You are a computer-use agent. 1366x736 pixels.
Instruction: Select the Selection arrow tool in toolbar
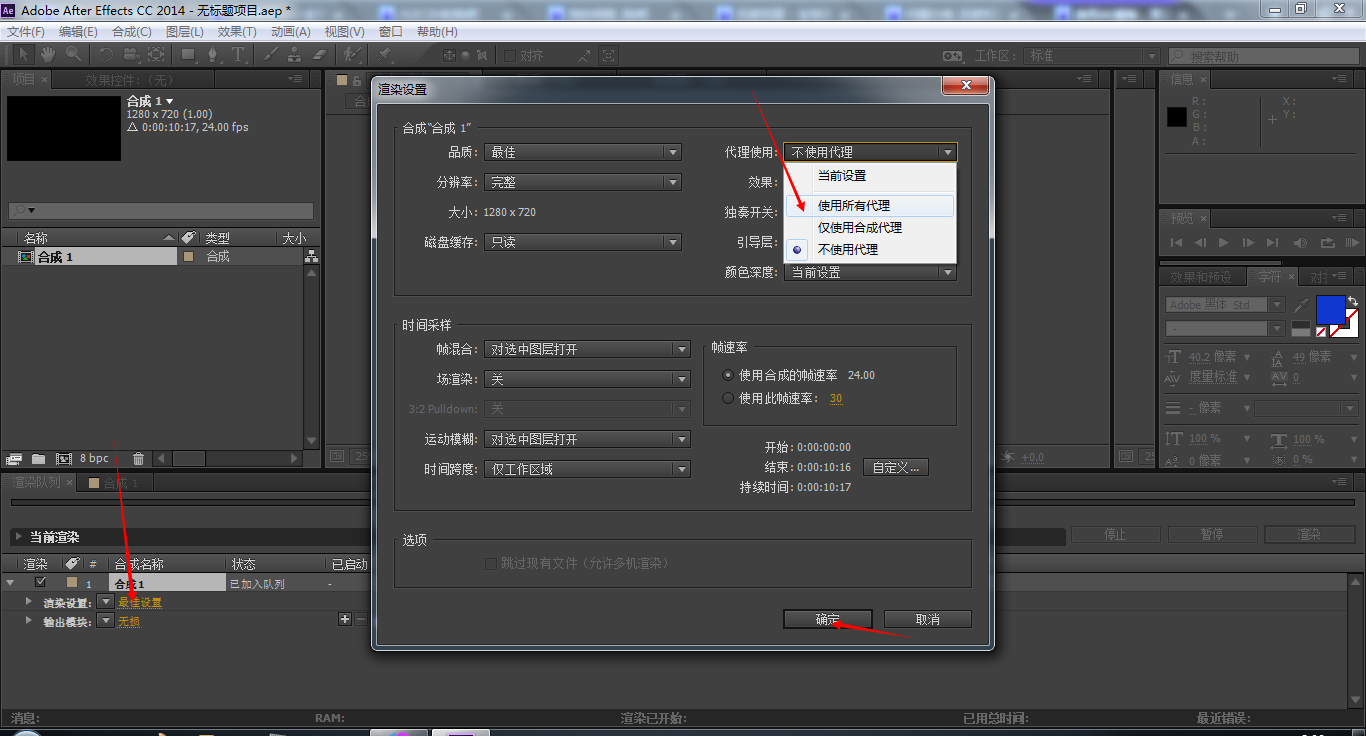pos(23,55)
